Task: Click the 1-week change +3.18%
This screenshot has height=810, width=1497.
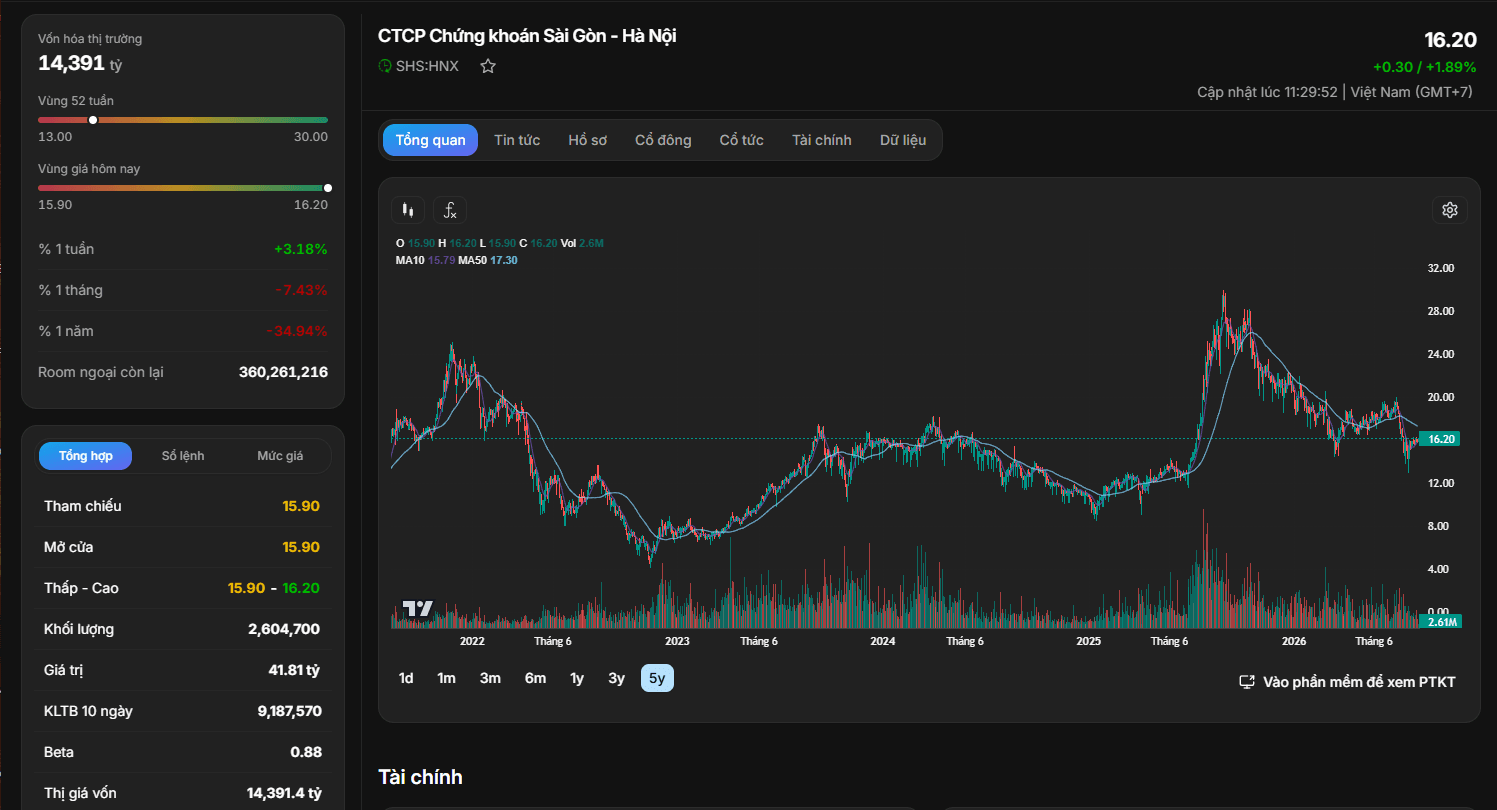Action: [301, 249]
